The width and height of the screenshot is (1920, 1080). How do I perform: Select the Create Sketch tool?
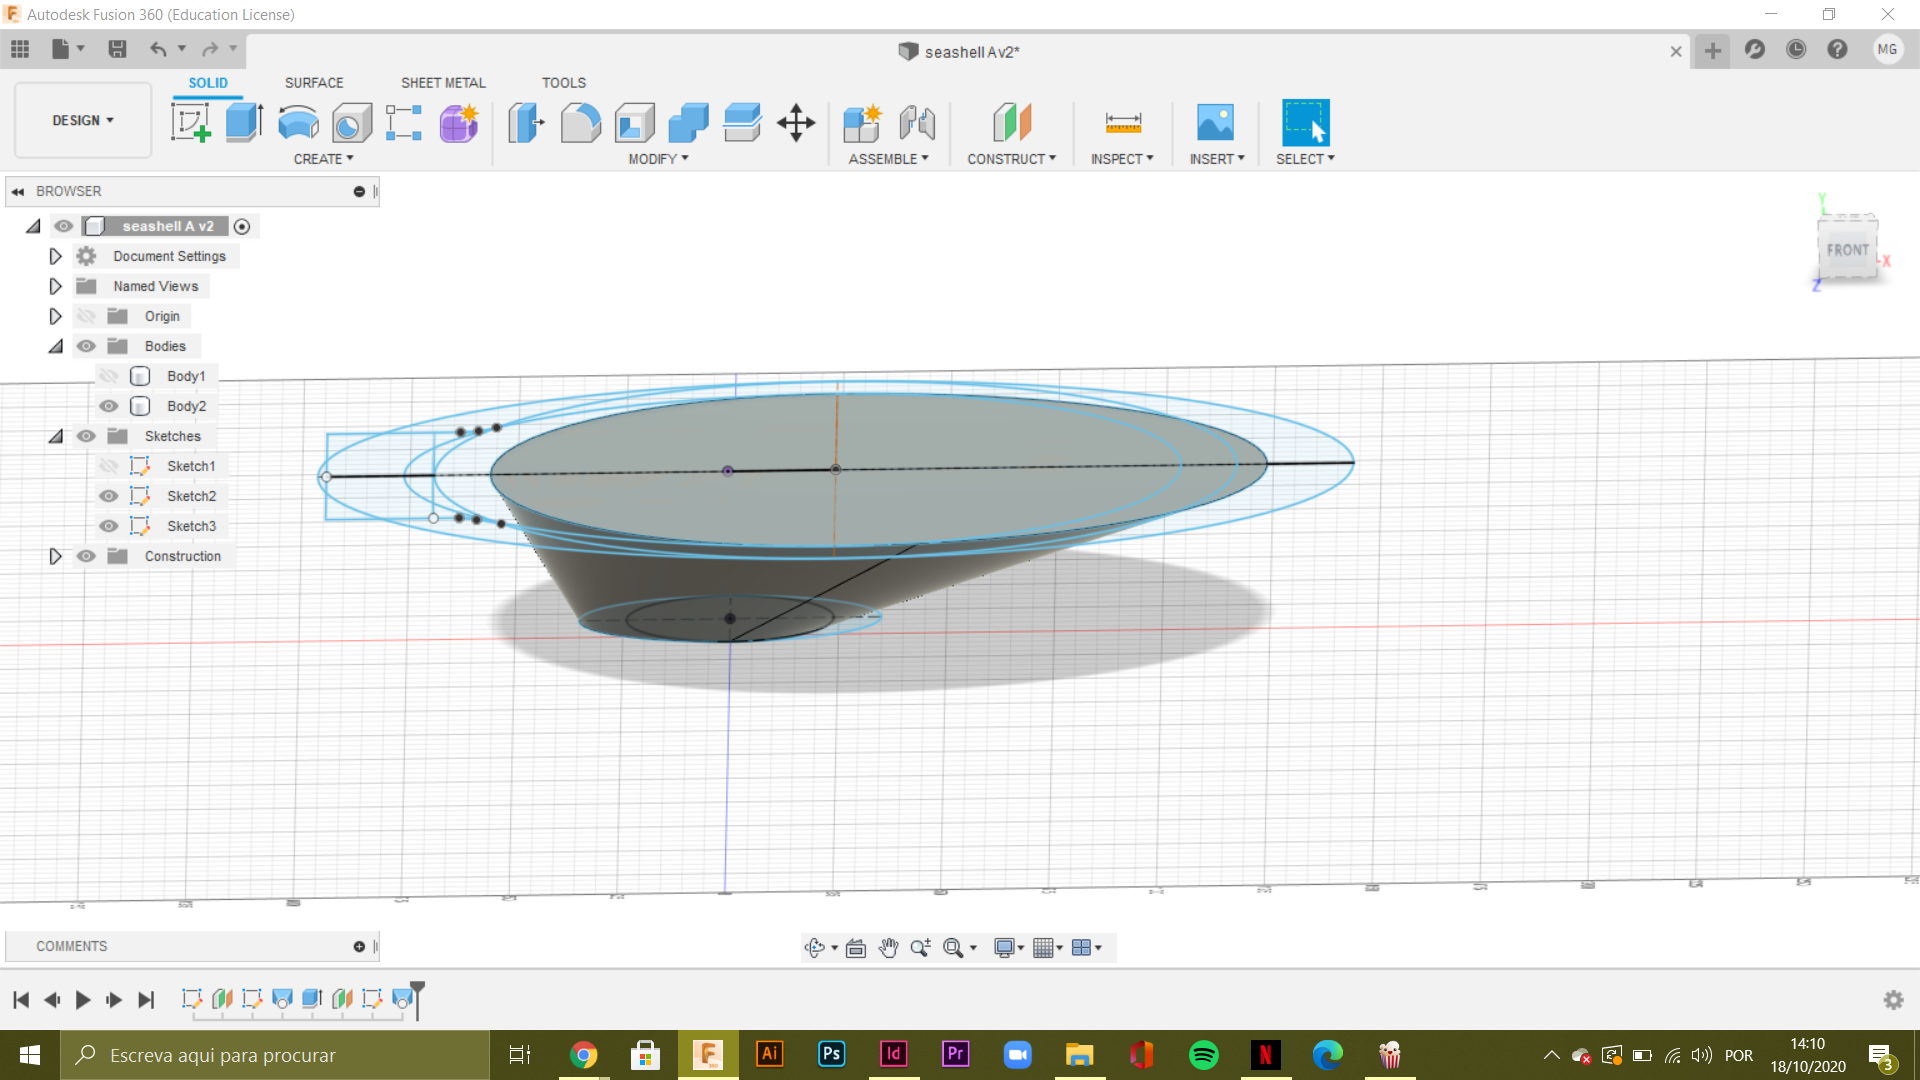click(193, 122)
